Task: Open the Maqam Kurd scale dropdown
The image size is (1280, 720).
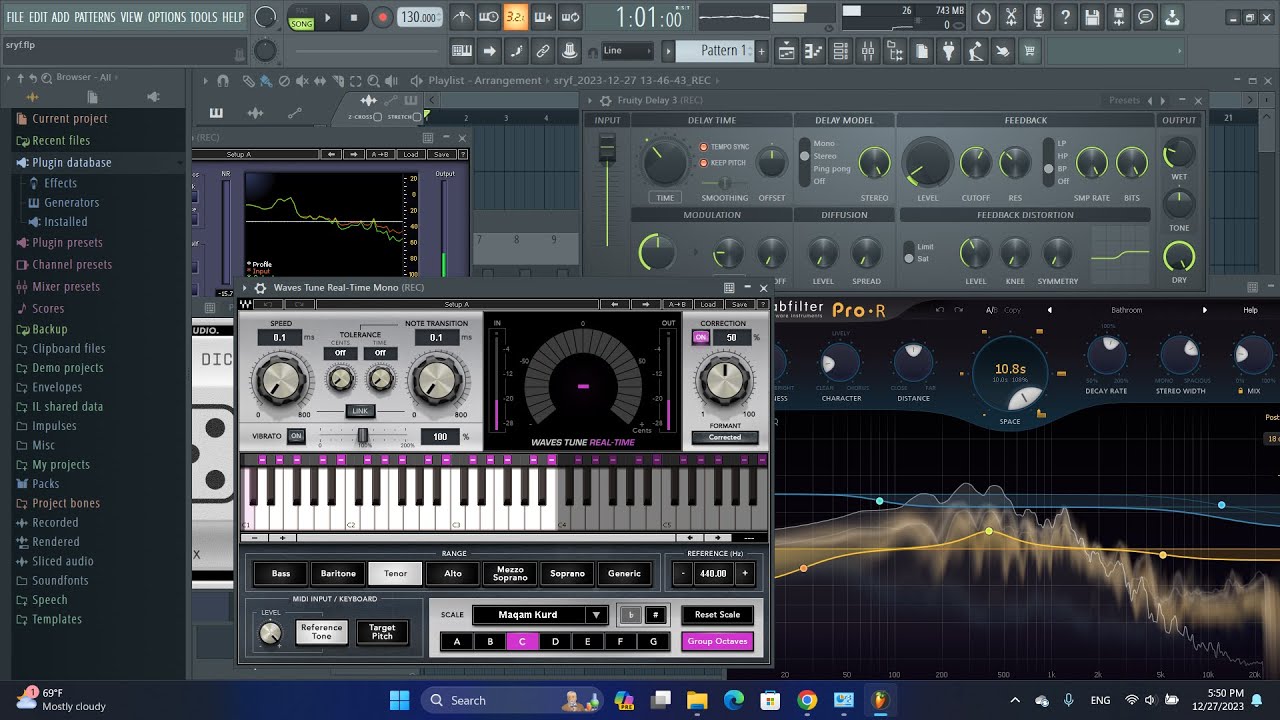Action: click(x=540, y=615)
